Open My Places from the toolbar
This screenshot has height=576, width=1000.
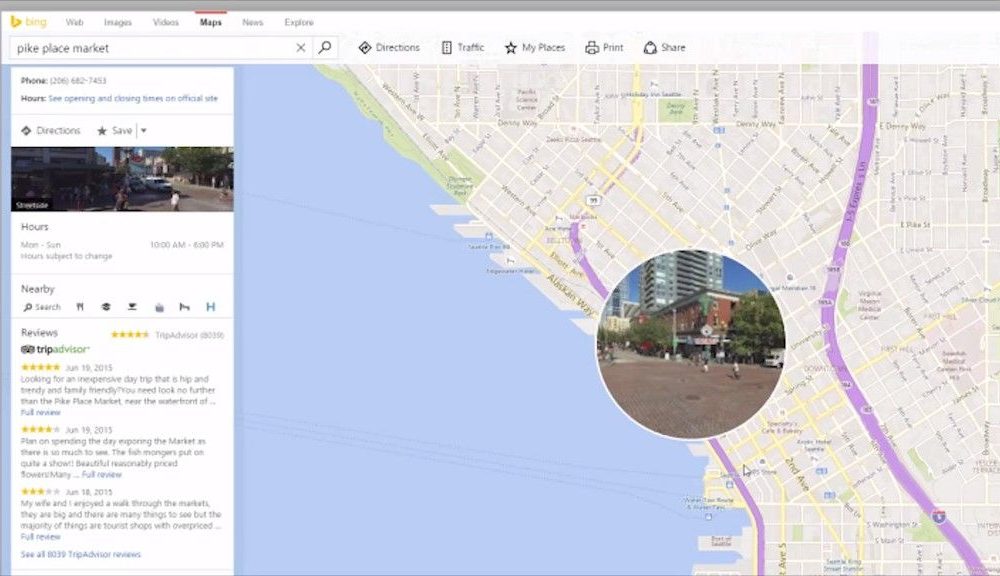click(534, 48)
